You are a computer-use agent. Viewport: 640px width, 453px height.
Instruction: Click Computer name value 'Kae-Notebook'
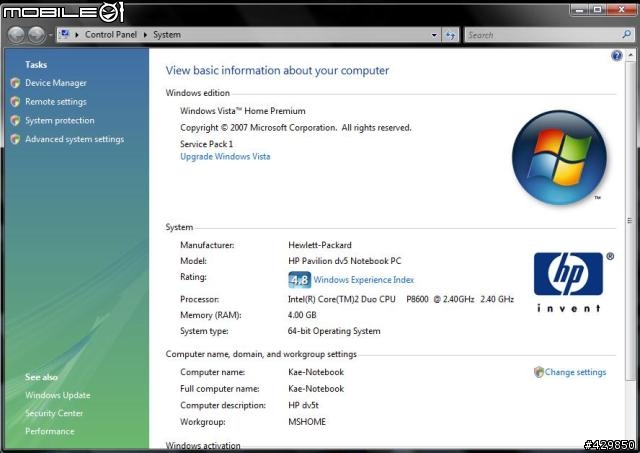316,372
